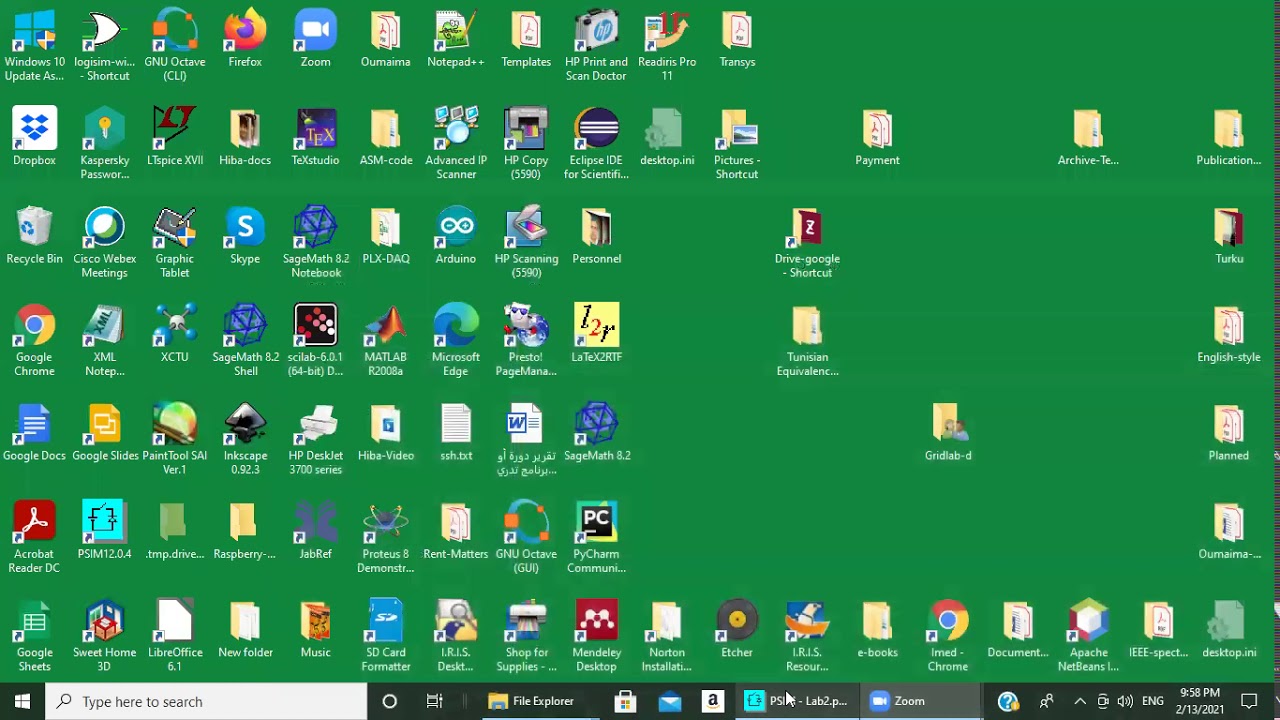Image resolution: width=1280 pixels, height=720 pixels.
Task: Open Microsoft Store from the taskbar
Action: pyautogui.click(x=625, y=701)
